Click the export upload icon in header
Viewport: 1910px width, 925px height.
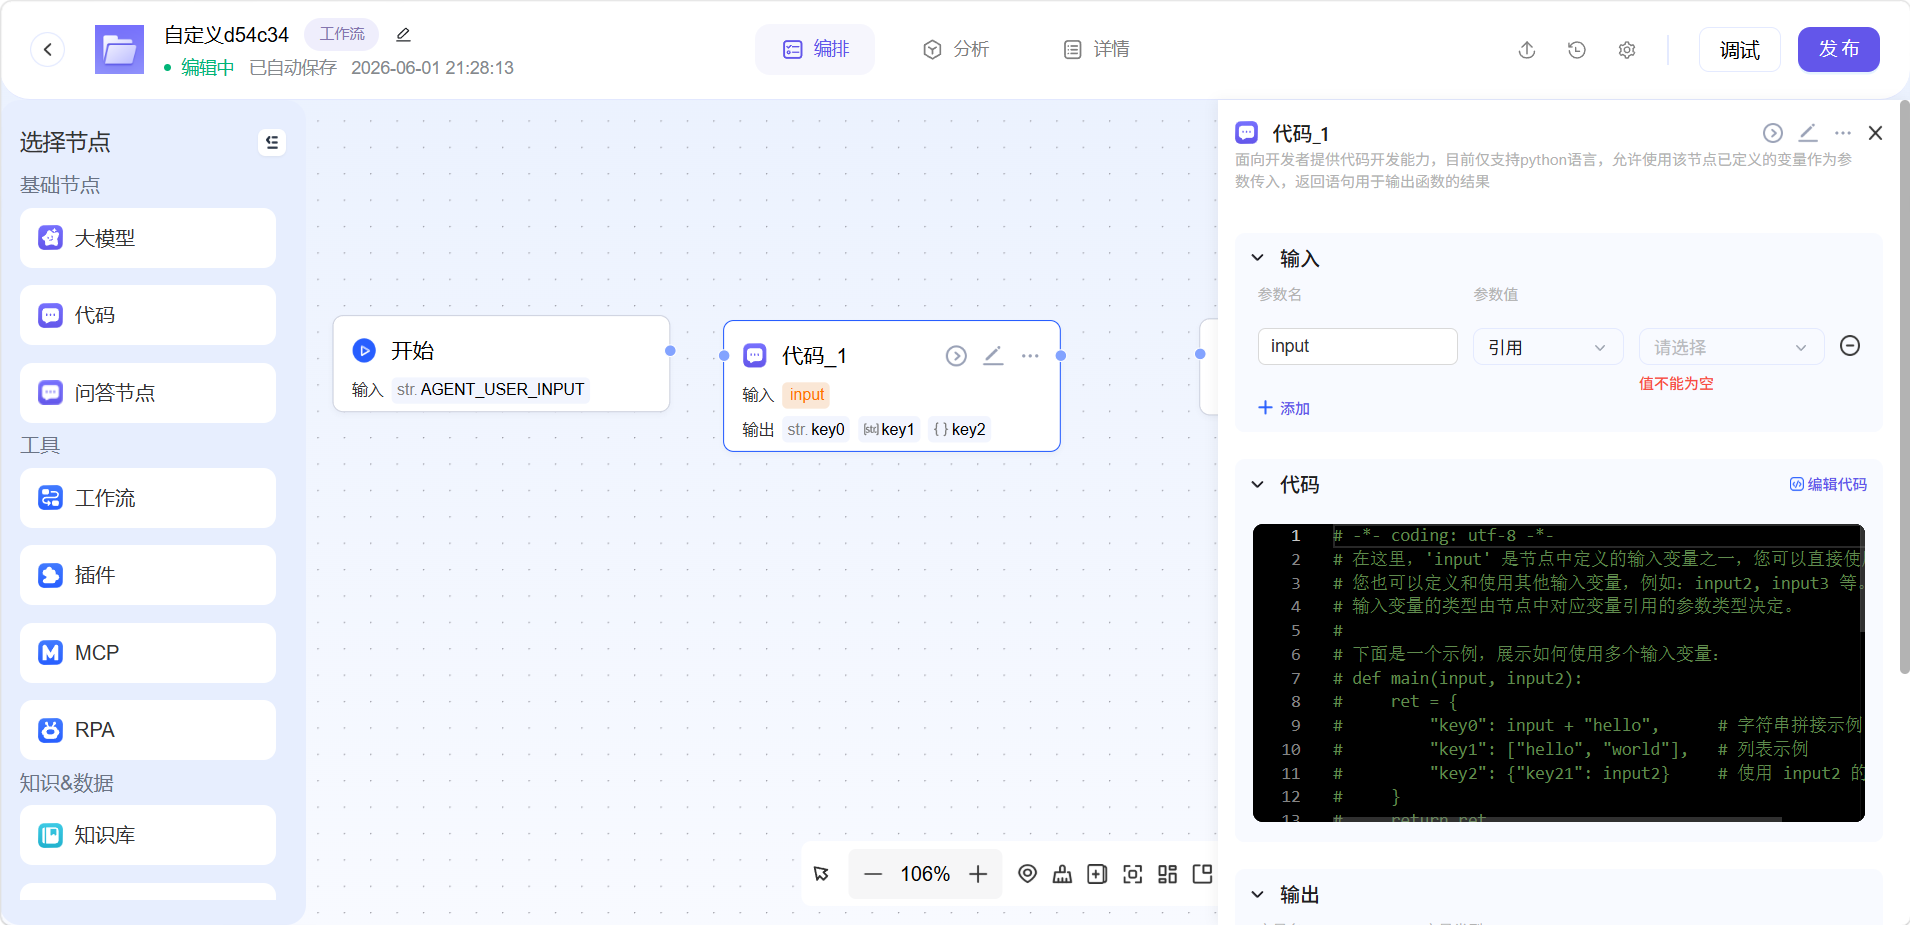coord(1527,50)
